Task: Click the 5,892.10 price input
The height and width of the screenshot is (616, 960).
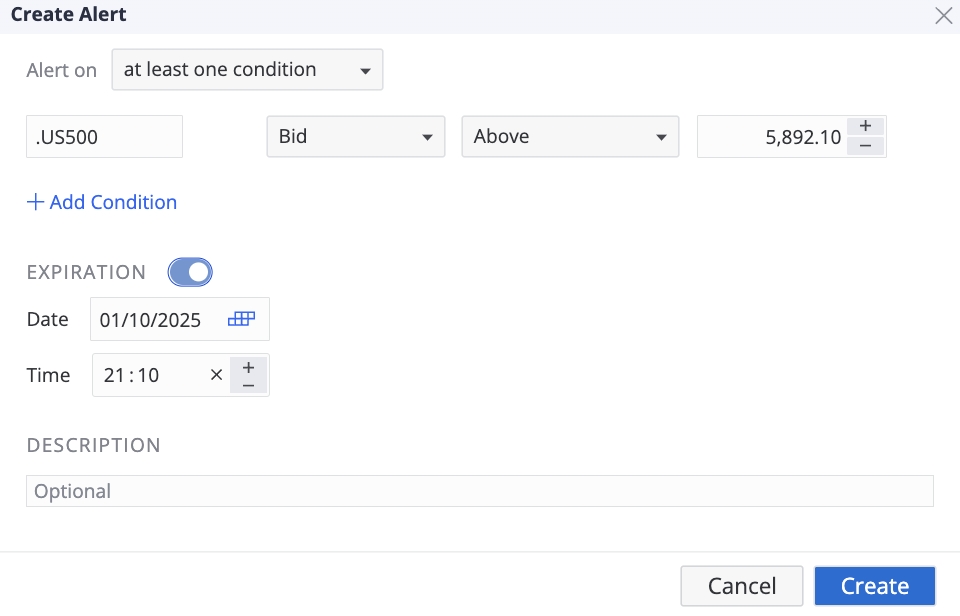Action: point(771,138)
